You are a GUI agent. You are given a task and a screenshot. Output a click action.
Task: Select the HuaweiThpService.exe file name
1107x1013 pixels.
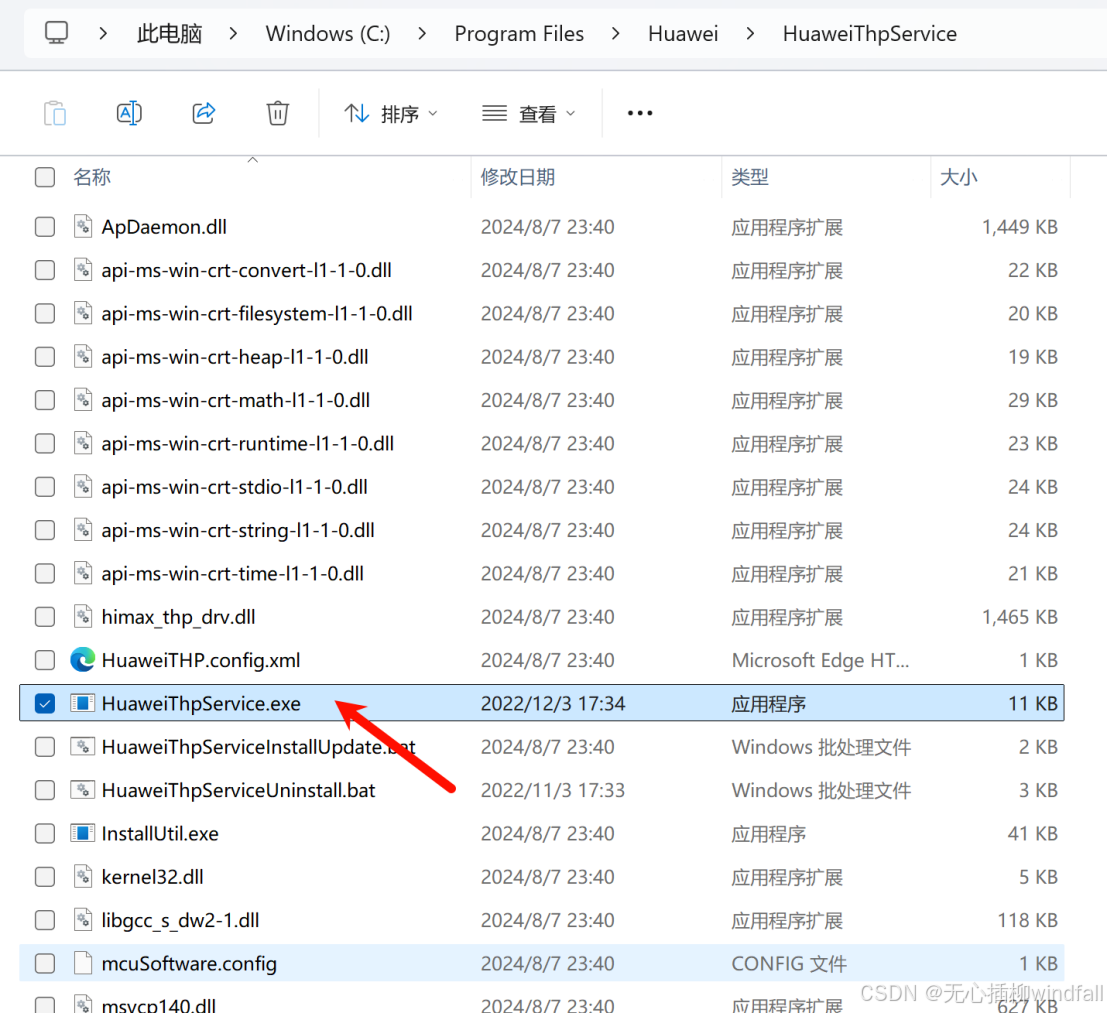tap(201, 704)
